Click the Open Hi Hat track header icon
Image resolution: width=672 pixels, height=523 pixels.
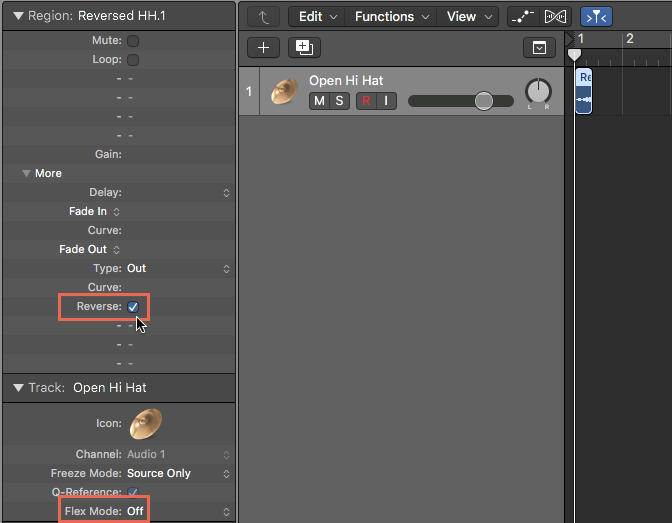[285, 91]
